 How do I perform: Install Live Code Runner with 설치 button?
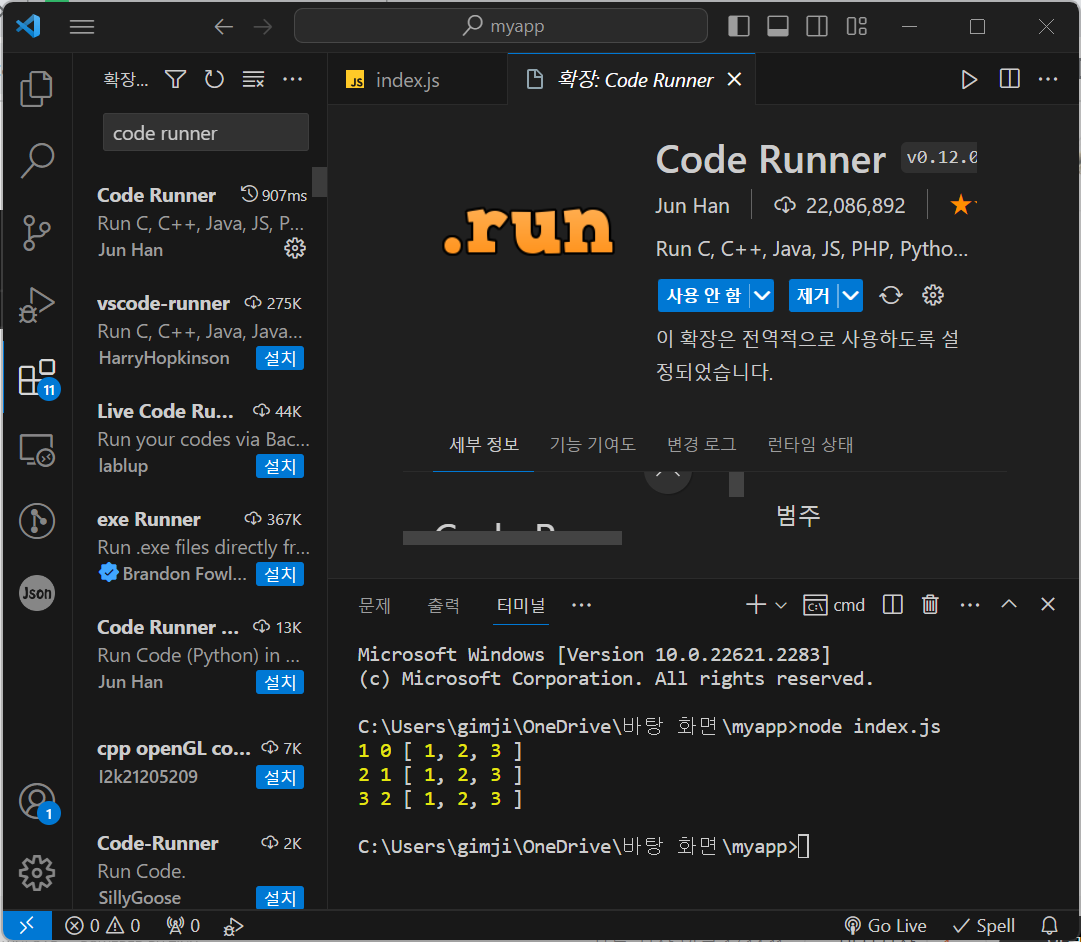[x=280, y=466]
